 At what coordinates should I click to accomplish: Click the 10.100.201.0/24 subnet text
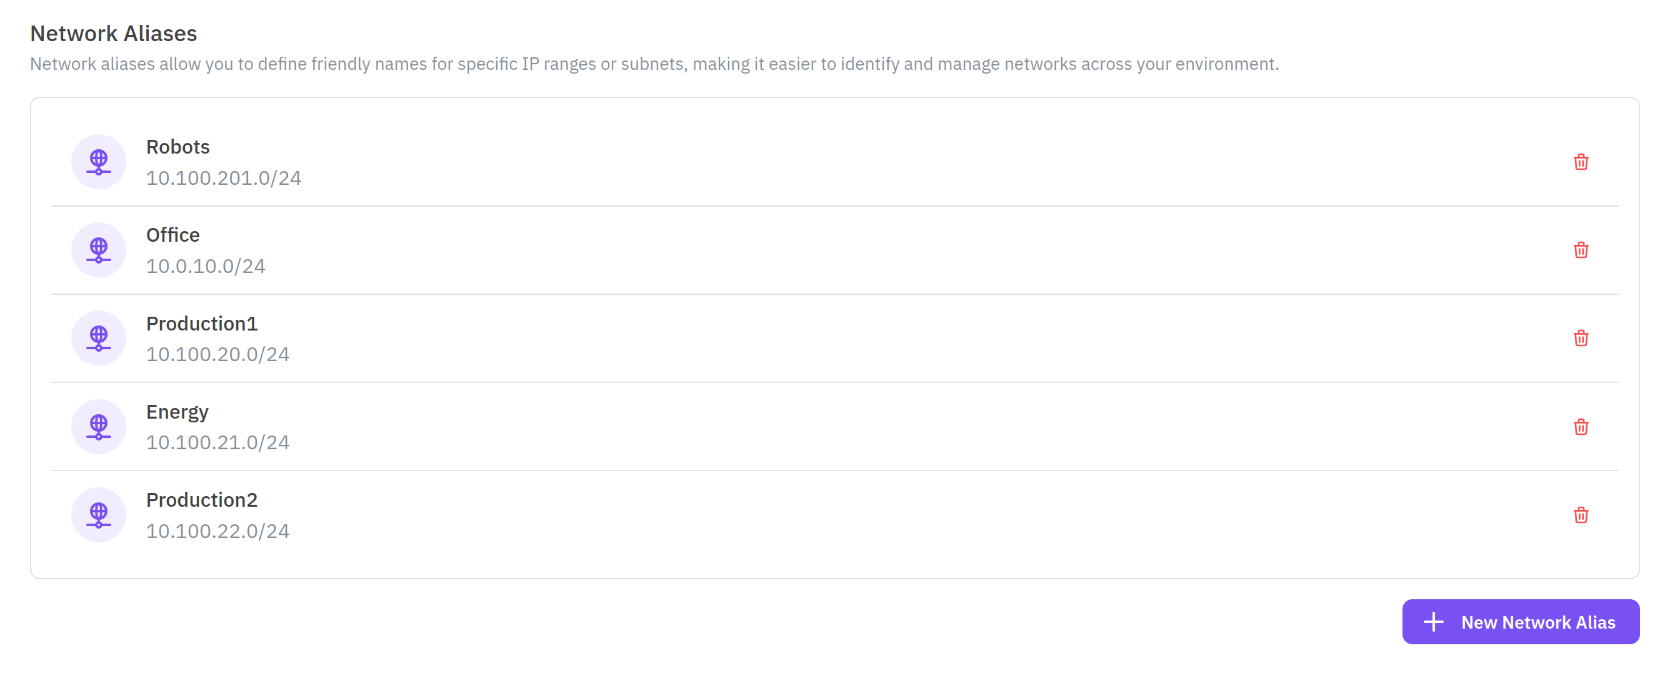point(223,178)
